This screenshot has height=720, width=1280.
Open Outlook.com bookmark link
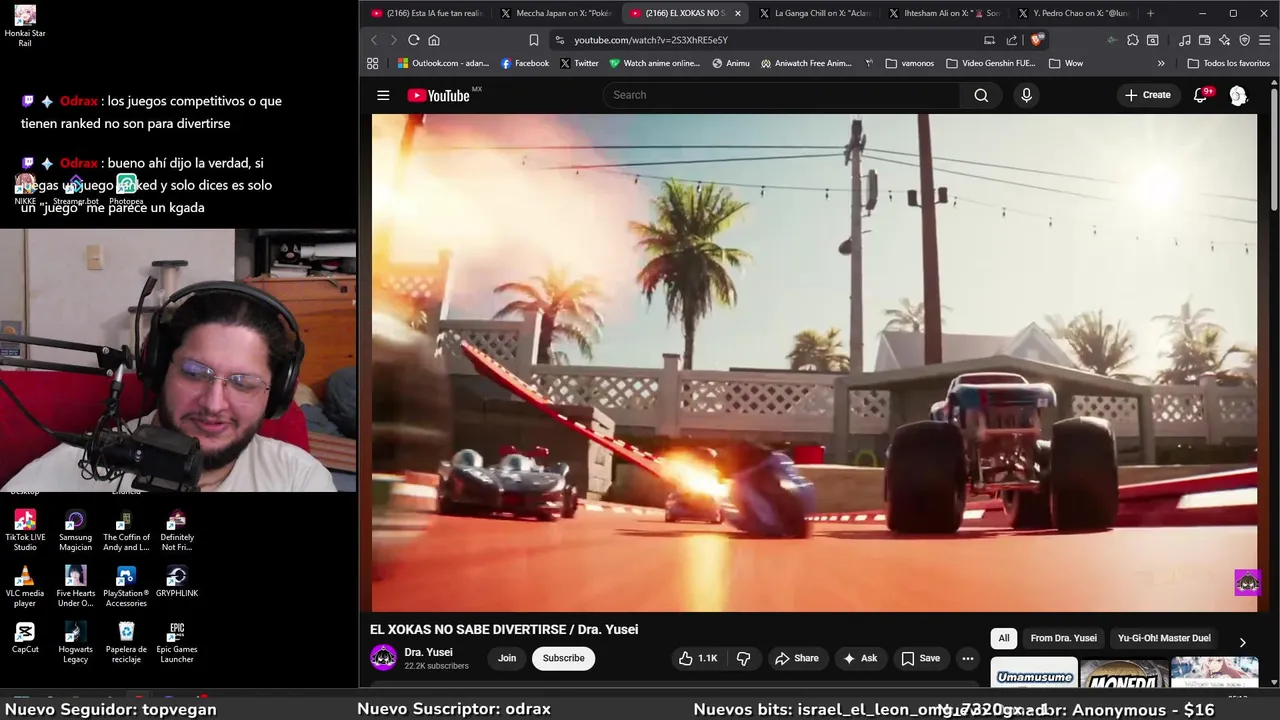click(x=443, y=63)
